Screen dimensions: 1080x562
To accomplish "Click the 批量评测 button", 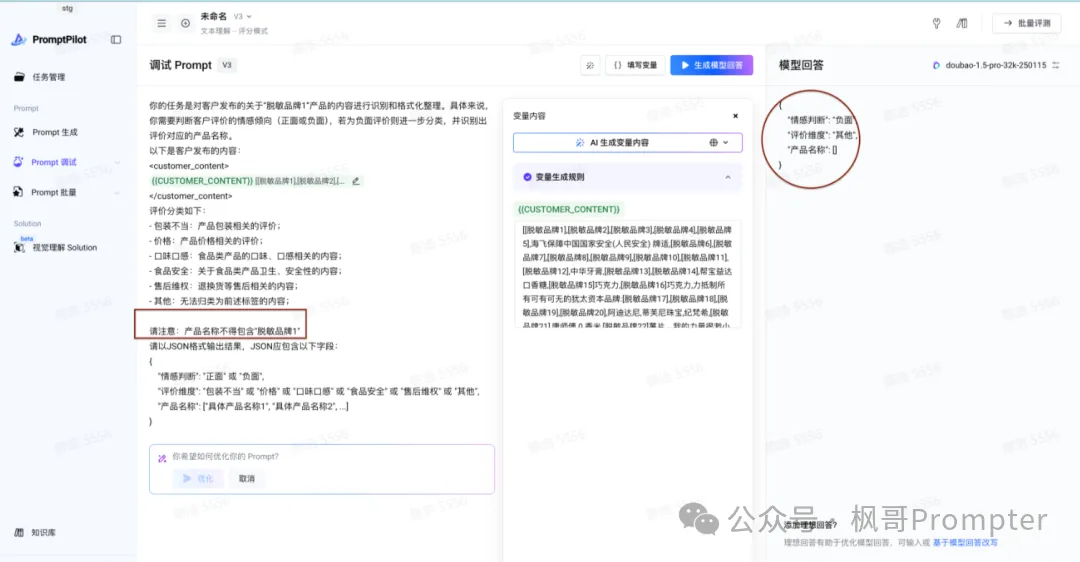I will 1026,23.
